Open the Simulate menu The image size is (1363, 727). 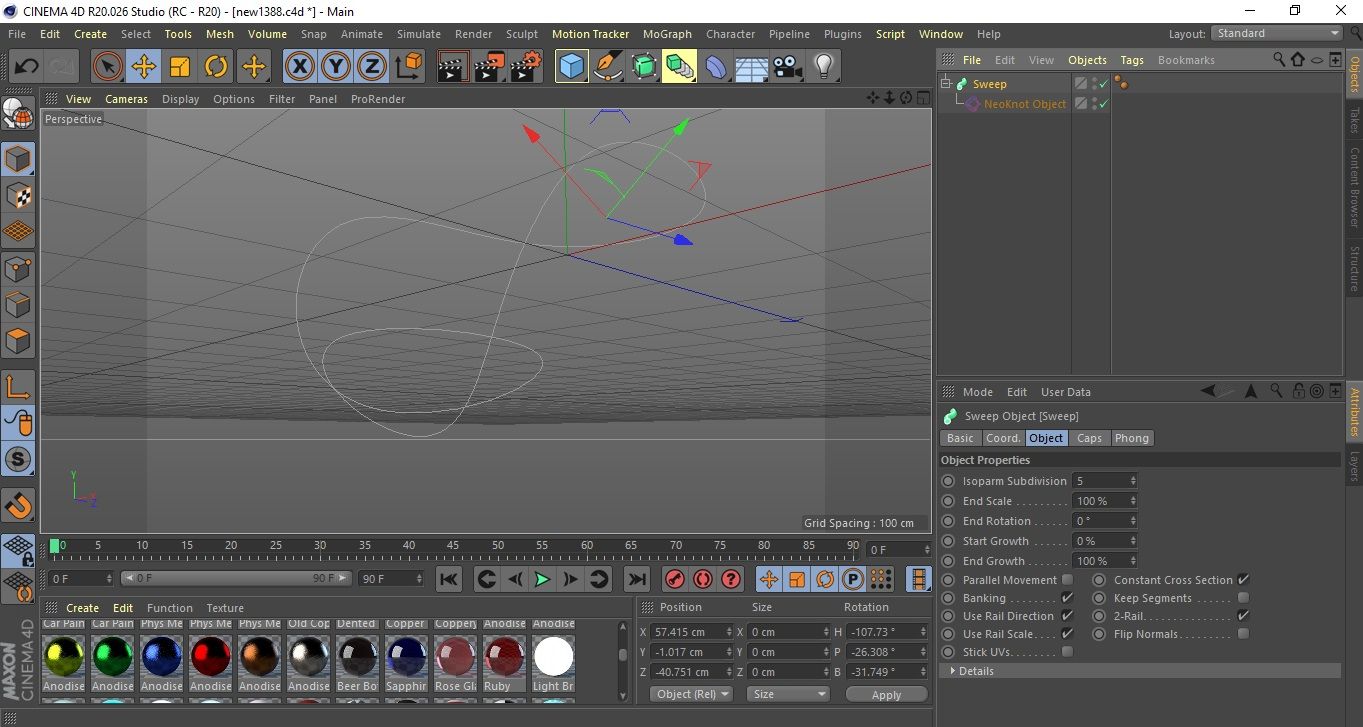[418, 34]
